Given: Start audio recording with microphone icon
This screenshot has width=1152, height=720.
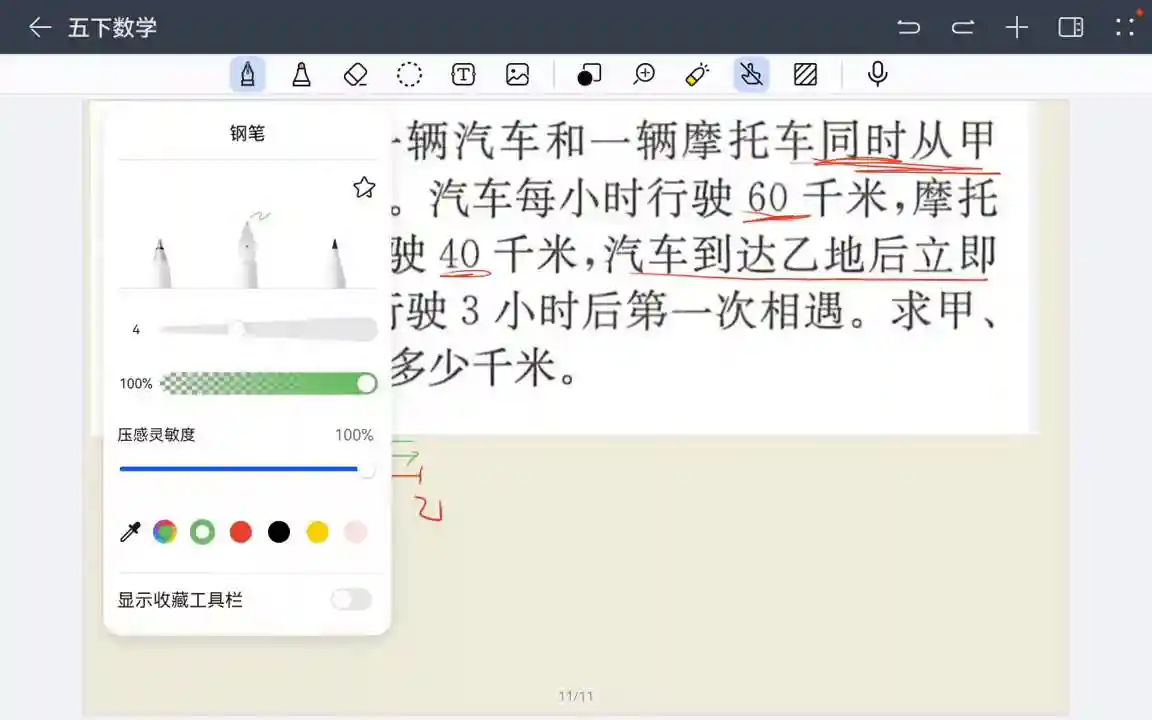Looking at the screenshot, I should [877, 74].
